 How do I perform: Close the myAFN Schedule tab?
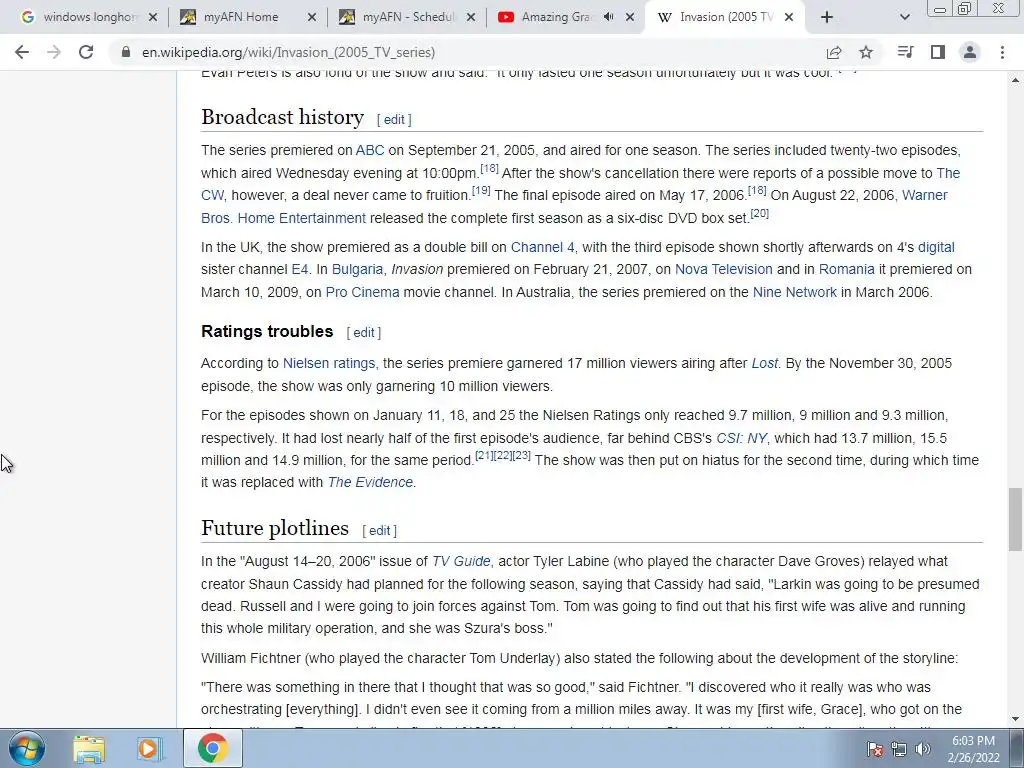pos(471,18)
